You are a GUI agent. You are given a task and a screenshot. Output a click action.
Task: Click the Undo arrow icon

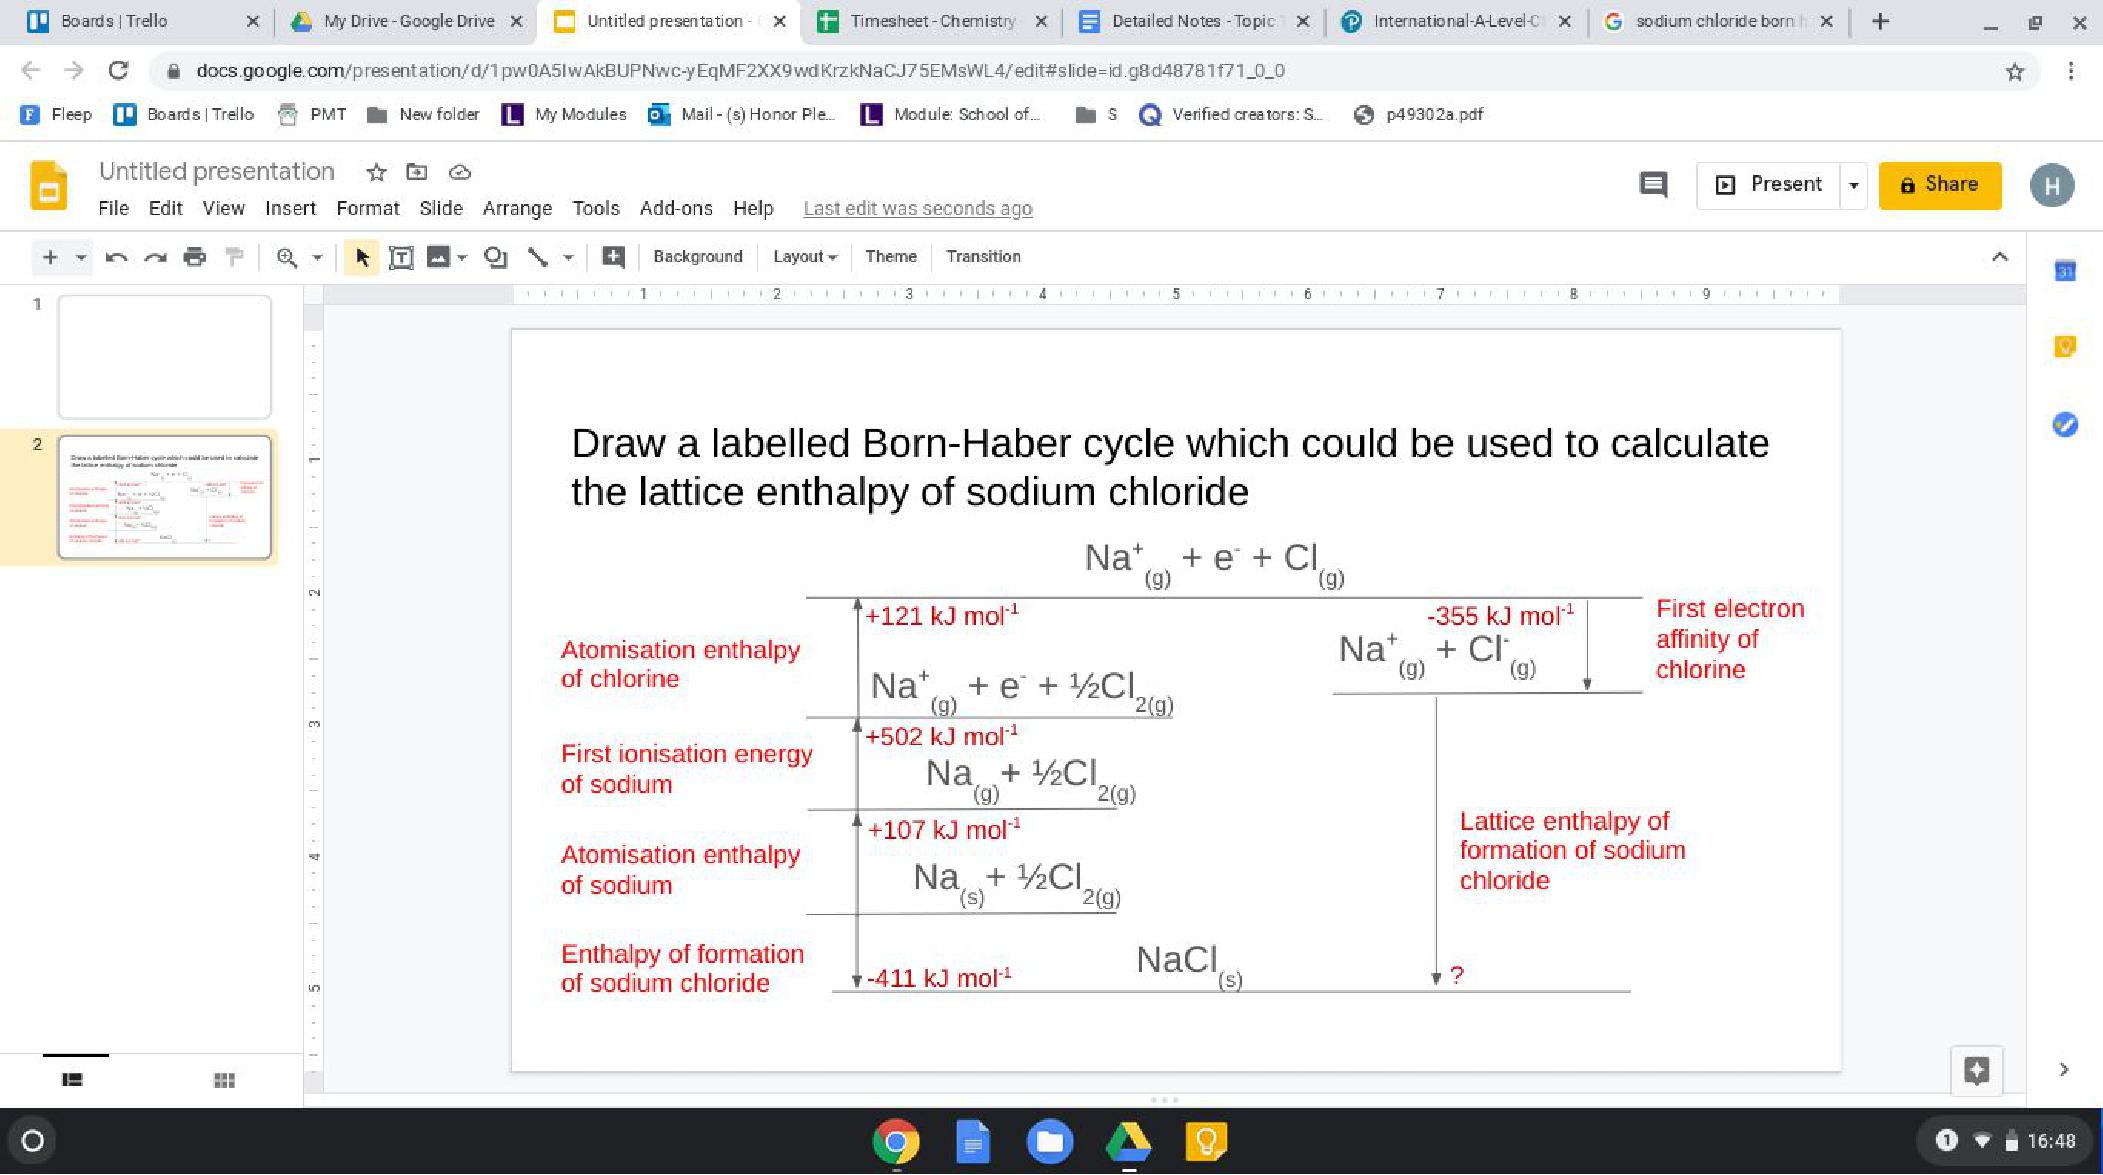point(116,257)
